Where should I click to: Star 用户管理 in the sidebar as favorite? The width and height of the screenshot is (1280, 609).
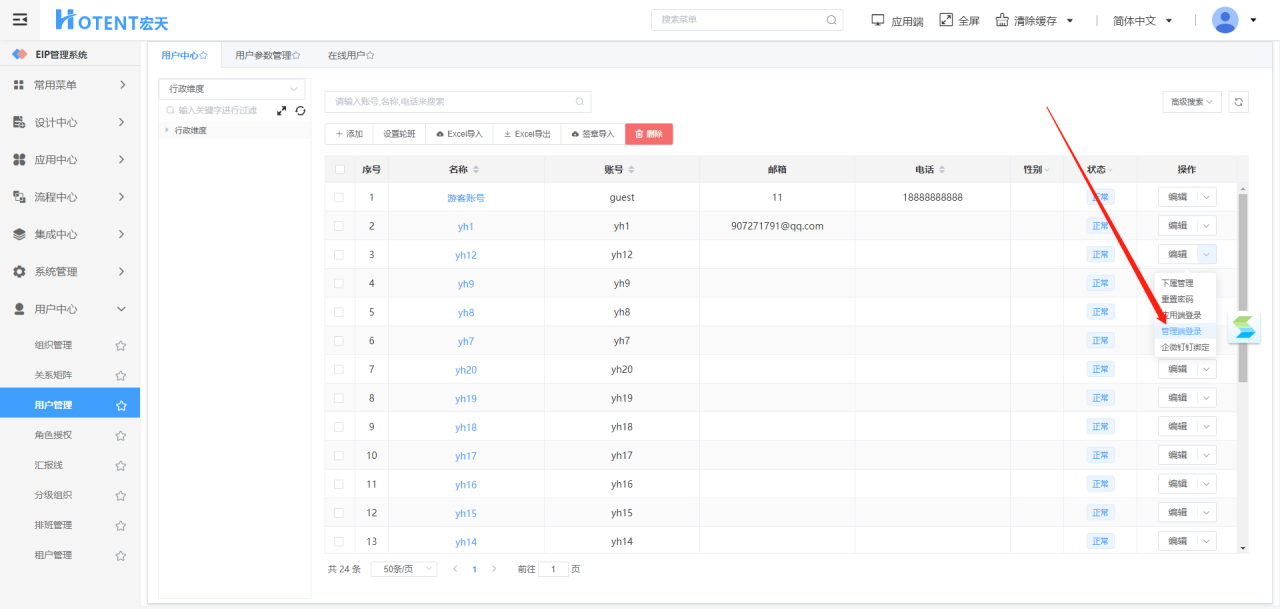[121, 406]
